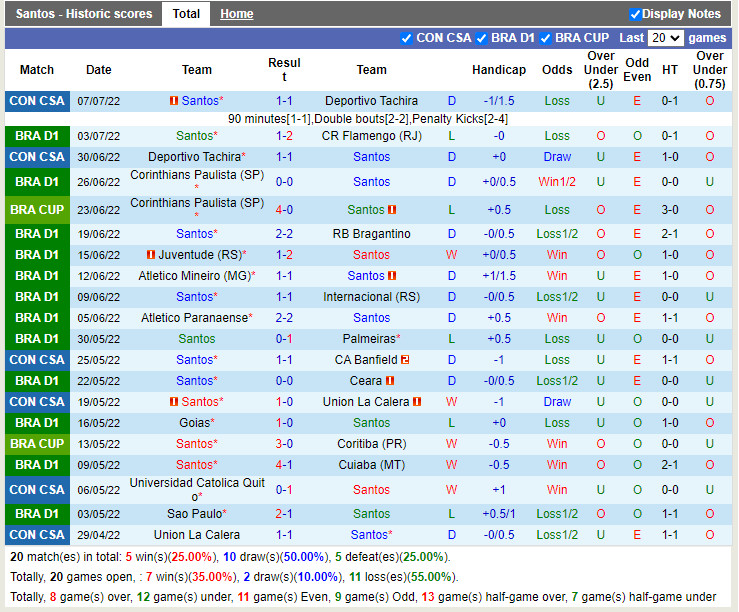
Task: Click the 4-0 score on 23/06/22
Action: 284,210
